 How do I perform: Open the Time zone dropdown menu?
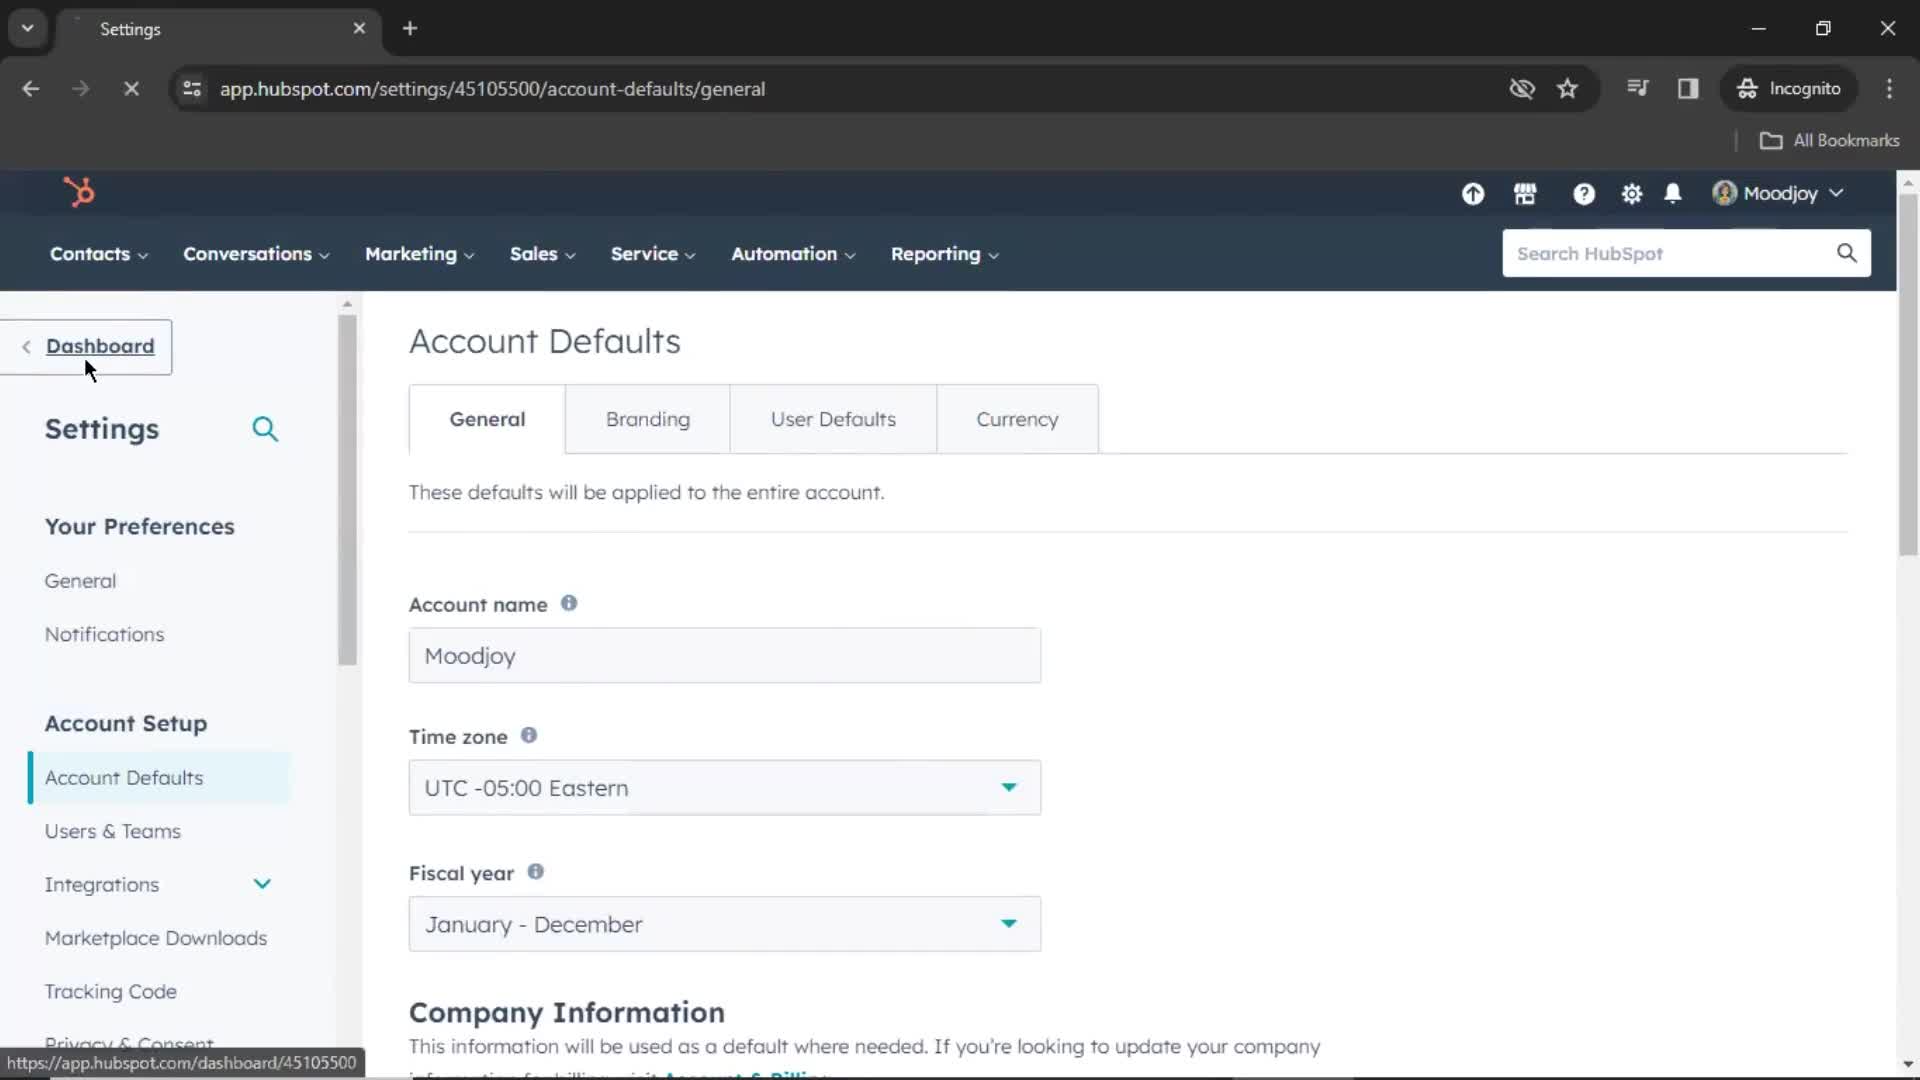coord(724,787)
